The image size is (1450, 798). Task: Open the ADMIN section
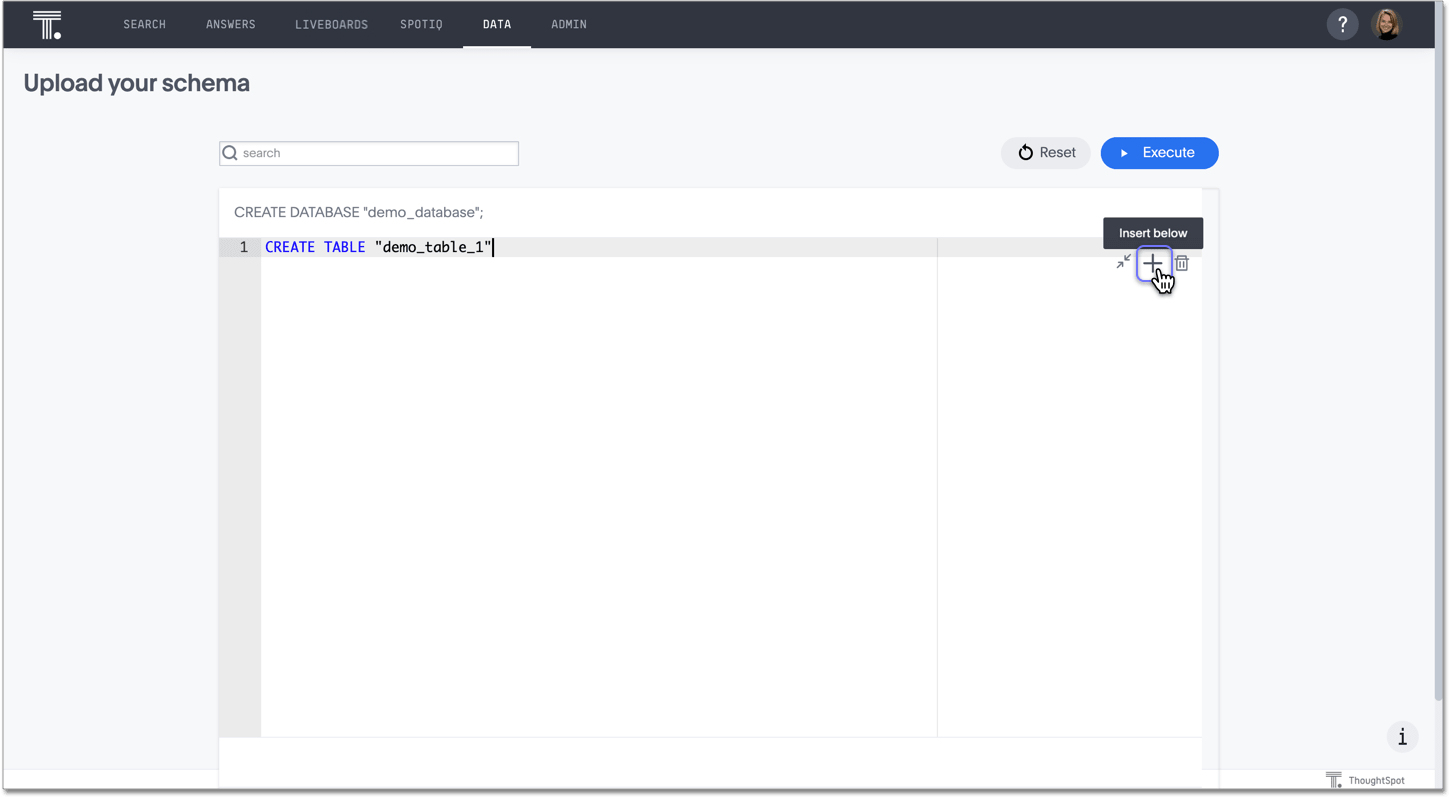point(568,24)
